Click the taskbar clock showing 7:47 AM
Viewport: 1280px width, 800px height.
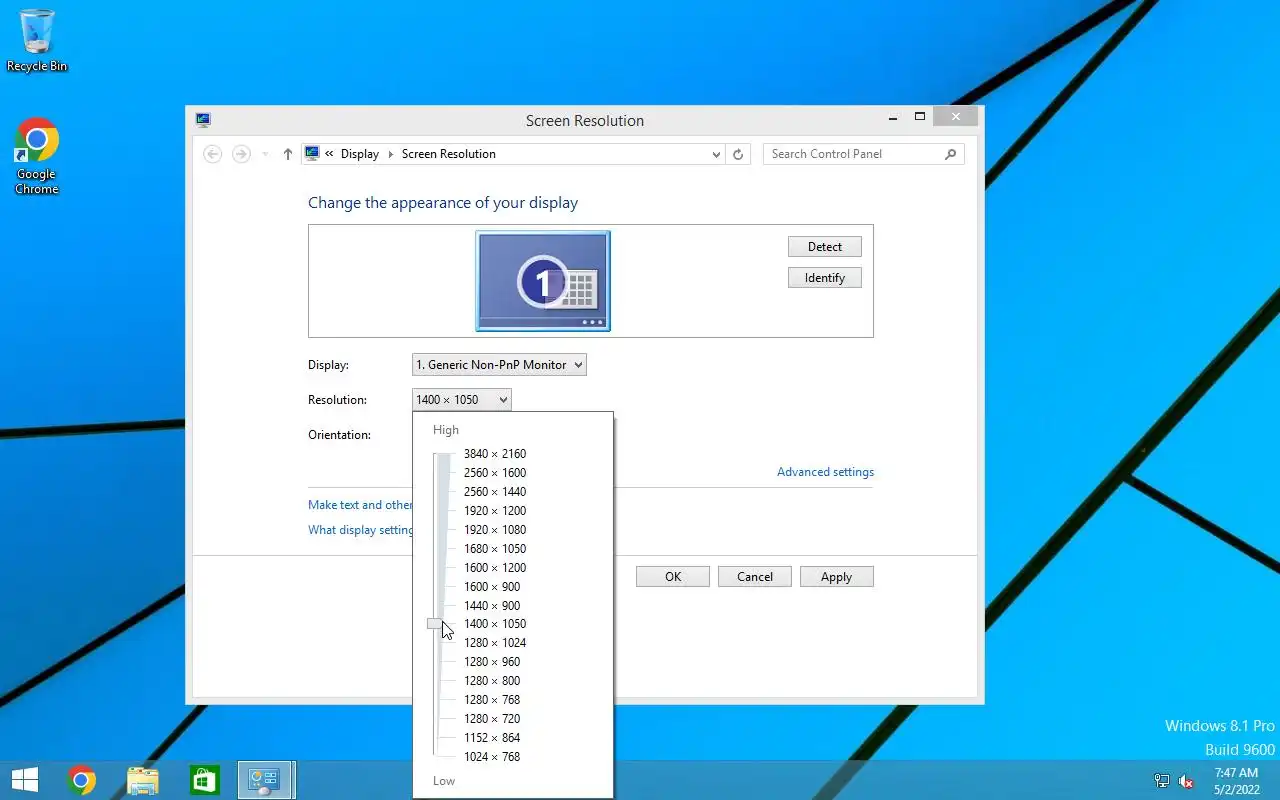pos(1236,781)
